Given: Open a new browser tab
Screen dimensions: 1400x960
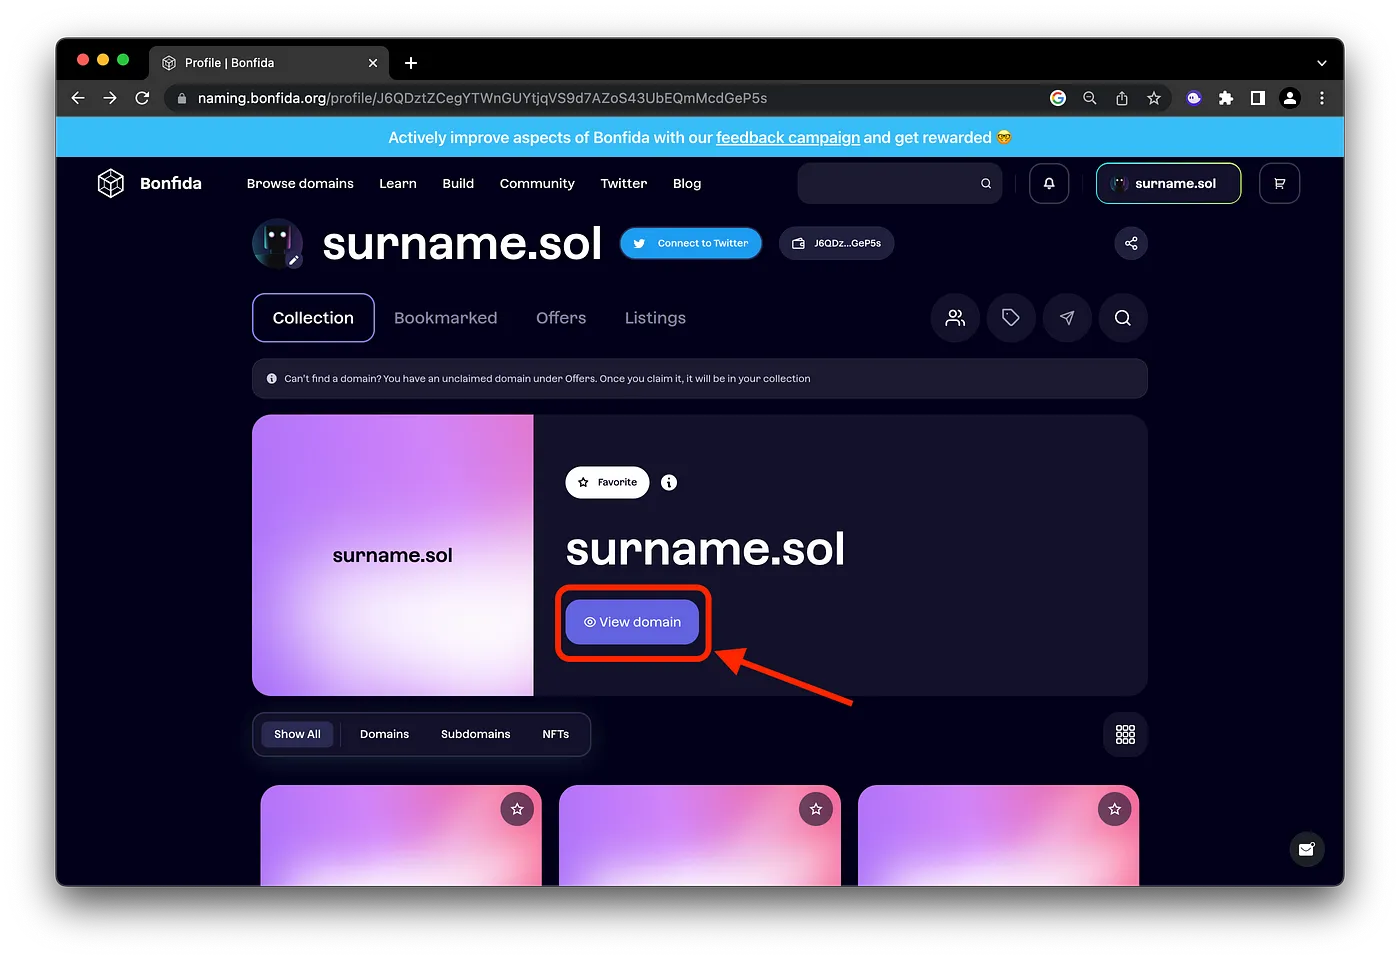Looking at the screenshot, I should click(x=411, y=63).
